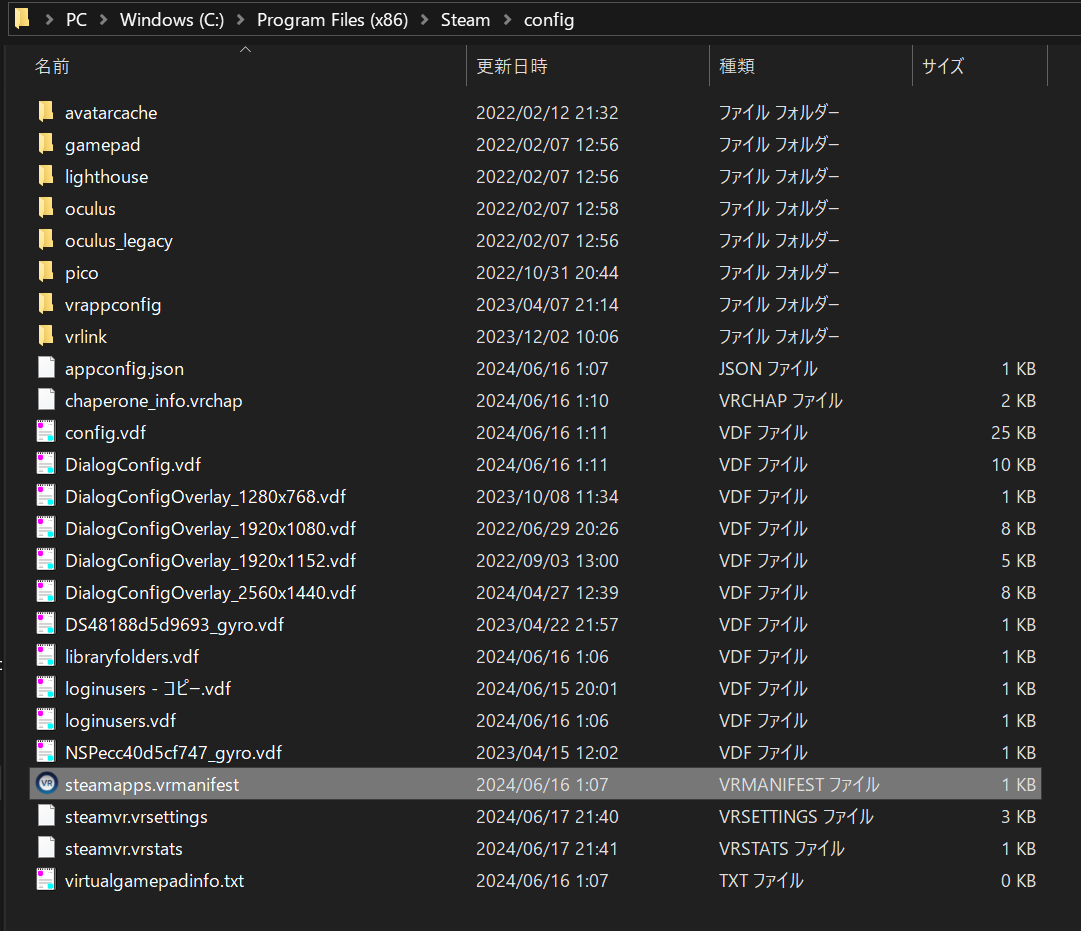This screenshot has height=931, width=1081.
Task: Go to PC in the breadcrumb
Action: (77, 20)
